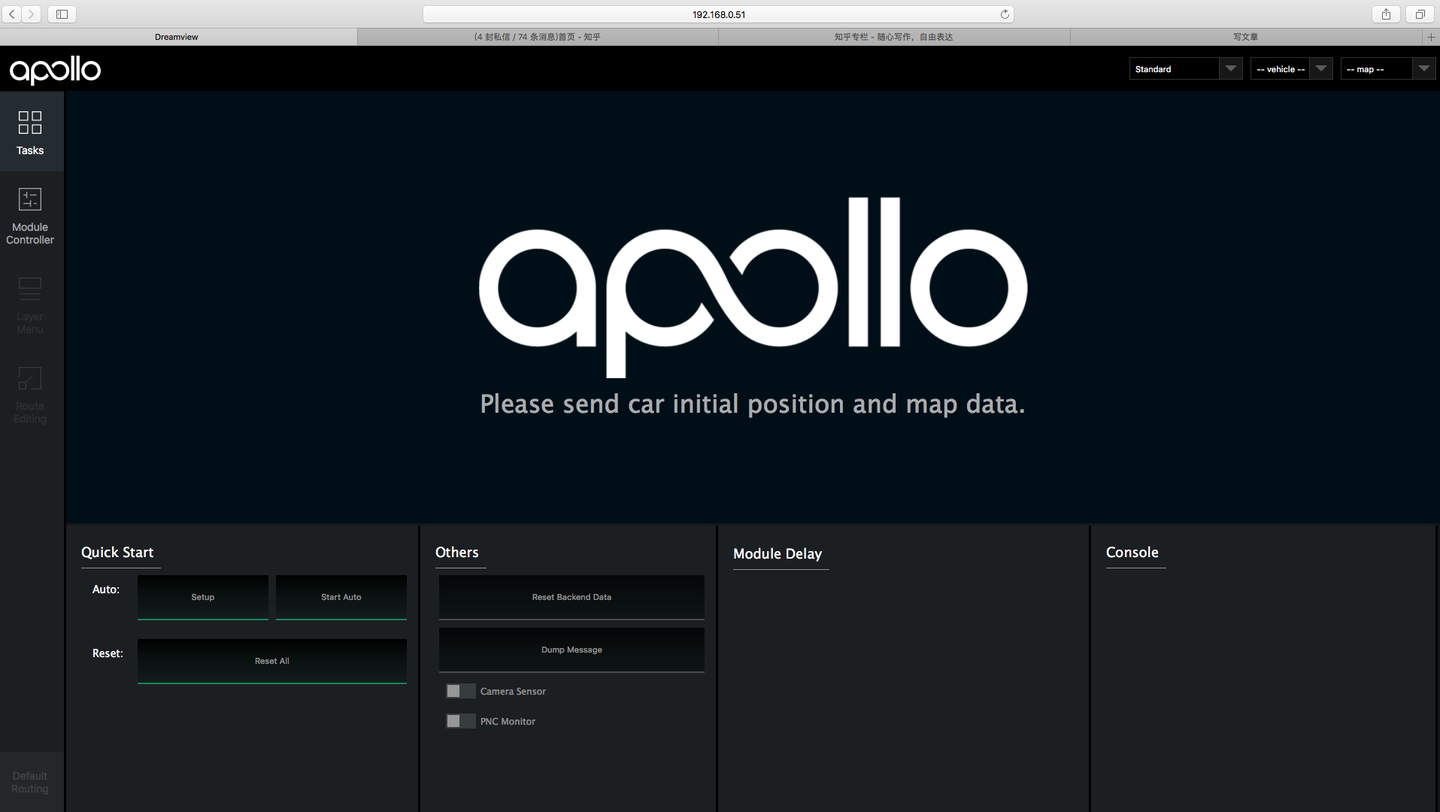The height and width of the screenshot is (812, 1440).
Task: Switch to the 首页 - 知乎 tab
Action: coord(538,37)
